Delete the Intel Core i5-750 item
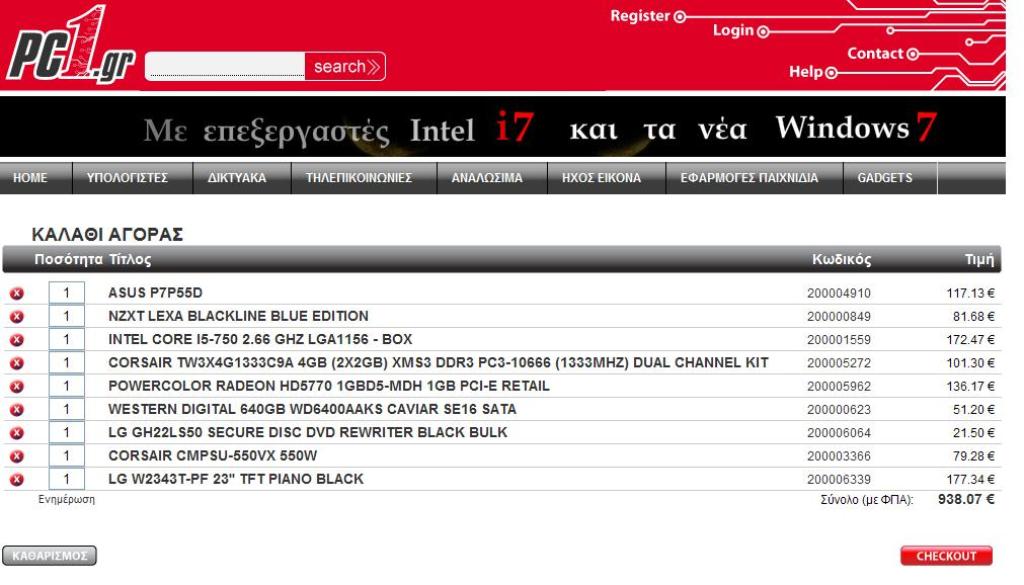 click(x=17, y=340)
